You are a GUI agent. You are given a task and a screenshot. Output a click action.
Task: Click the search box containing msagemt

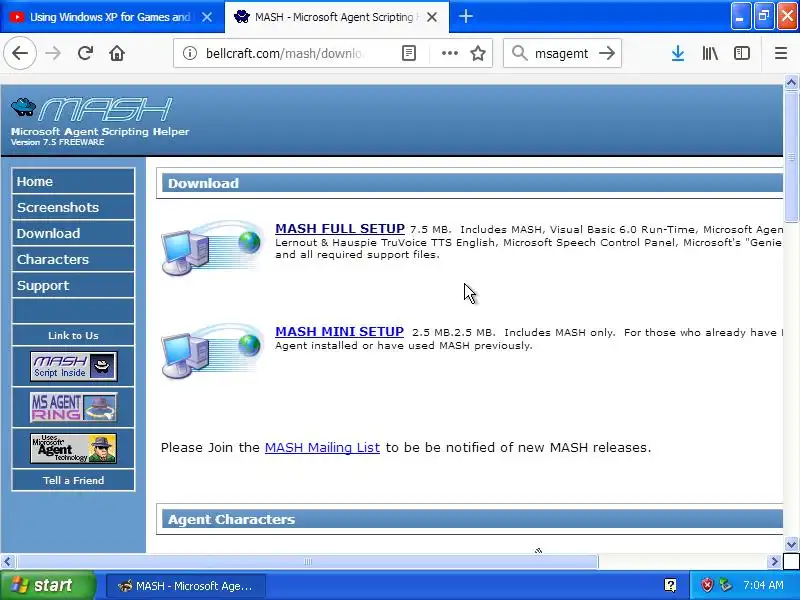point(561,53)
